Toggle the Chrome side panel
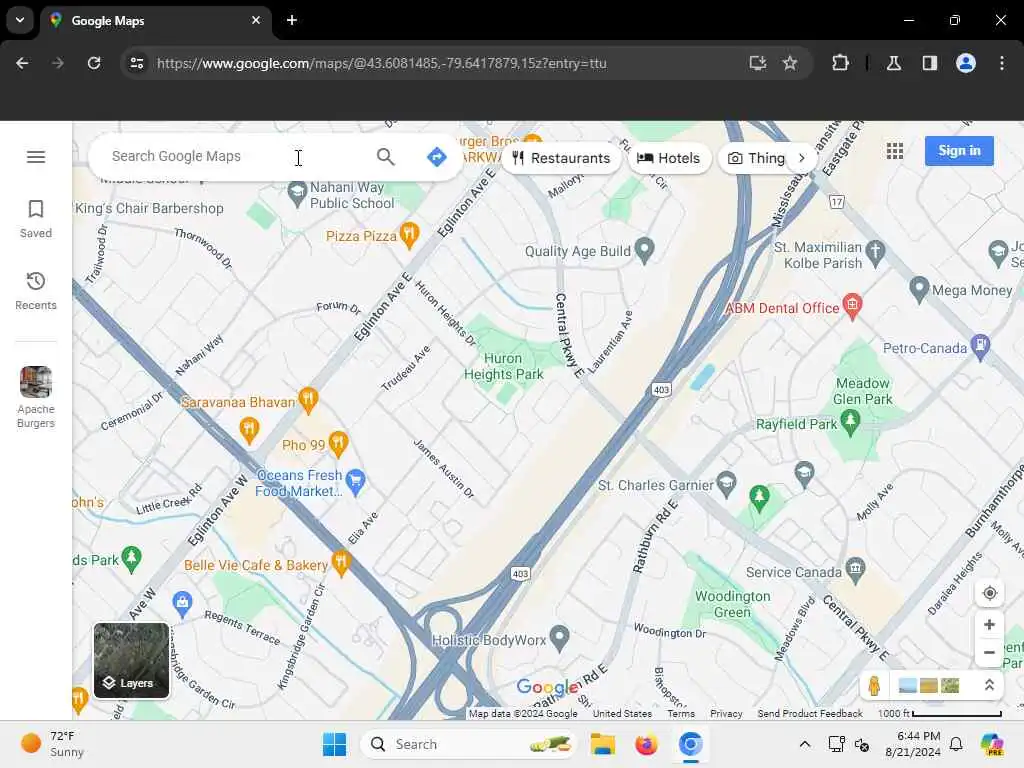 click(x=929, y=63)
